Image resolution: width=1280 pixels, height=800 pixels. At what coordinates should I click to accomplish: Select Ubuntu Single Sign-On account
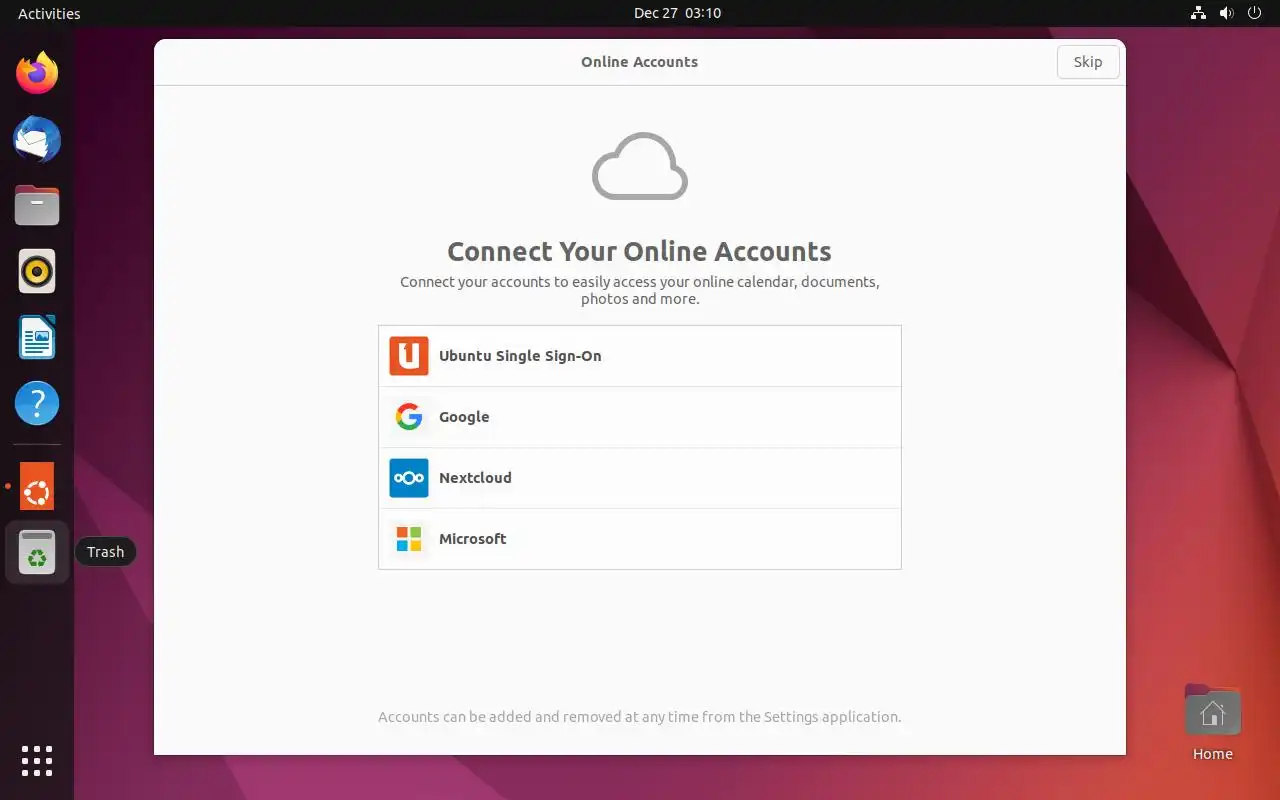(x=640, y=356)
